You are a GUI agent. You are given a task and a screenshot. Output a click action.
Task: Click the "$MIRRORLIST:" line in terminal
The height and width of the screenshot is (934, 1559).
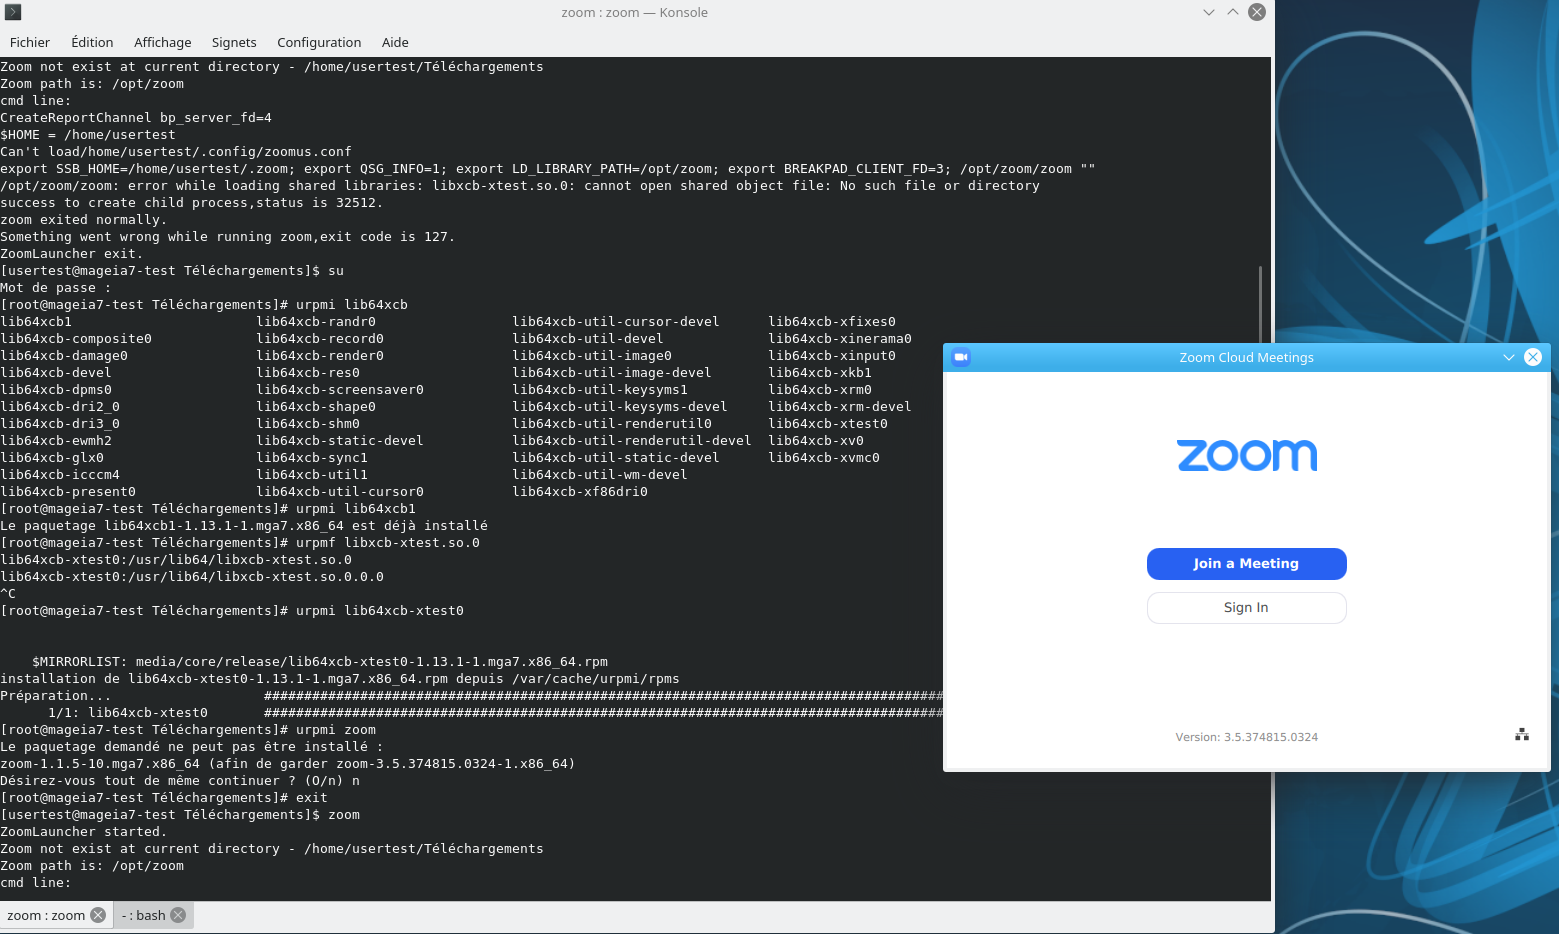tap(320, 662)
